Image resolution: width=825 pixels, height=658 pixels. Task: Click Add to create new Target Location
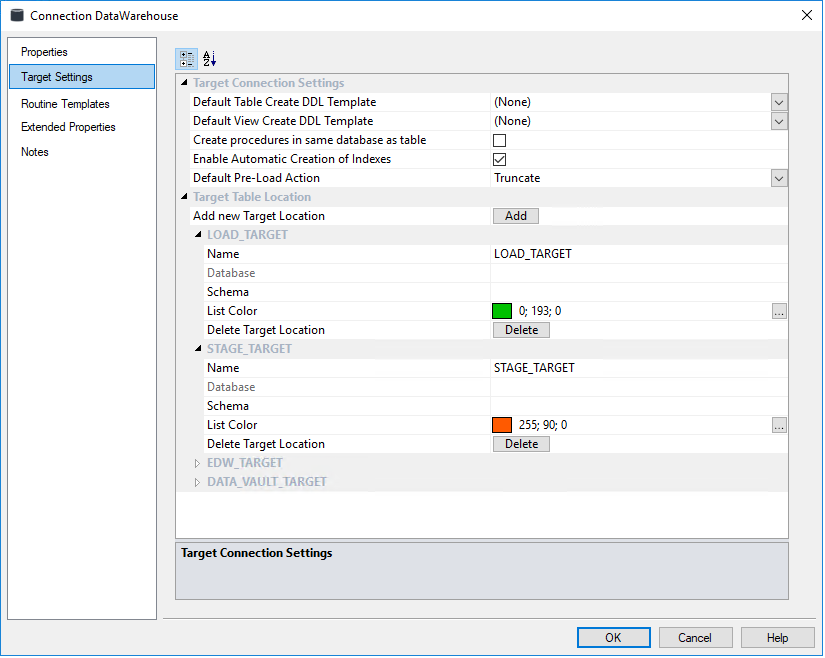pyautogui.click(x=516, y=216)
